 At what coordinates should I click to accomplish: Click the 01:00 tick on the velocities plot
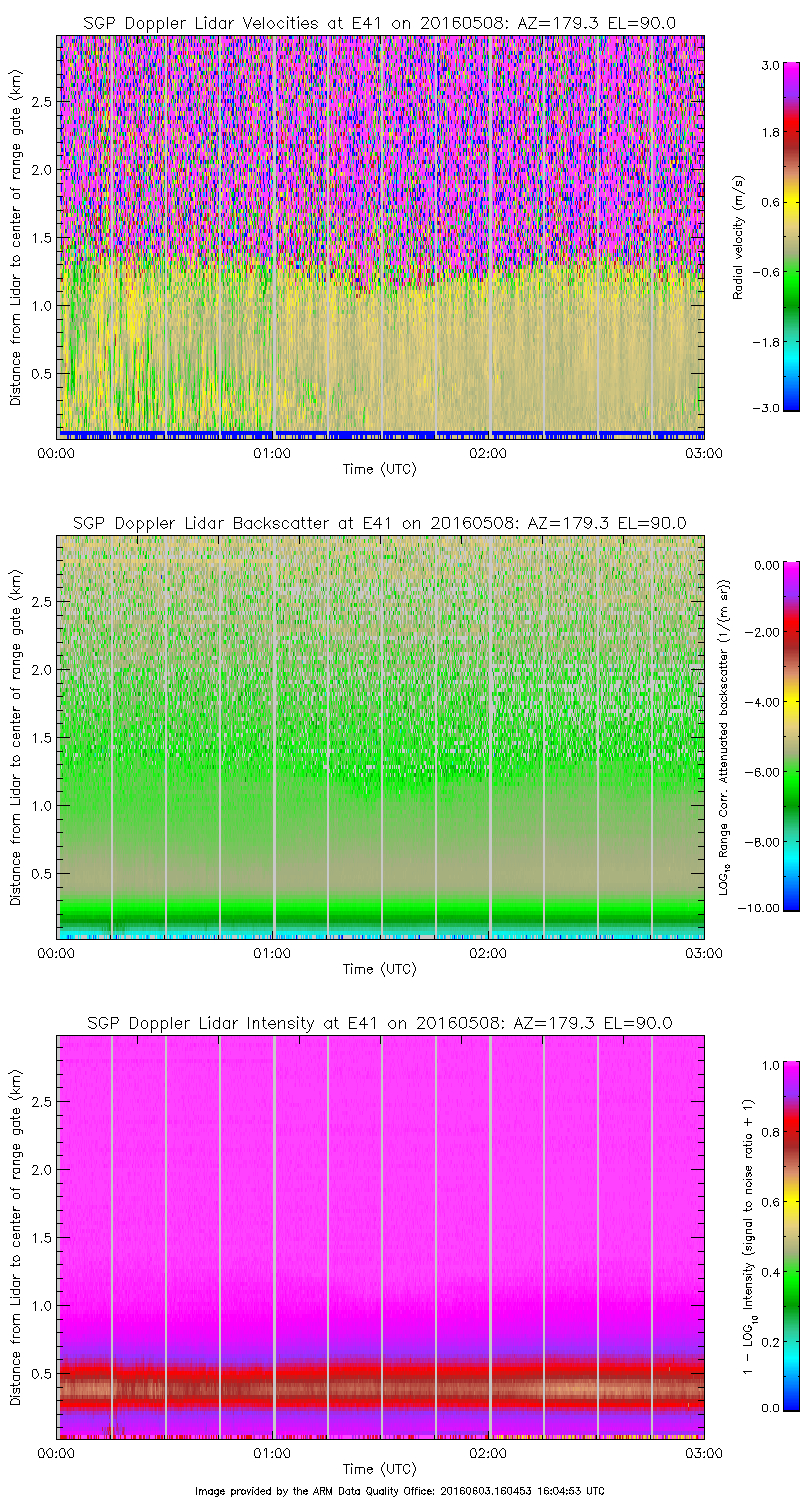[x=272, y=453]
